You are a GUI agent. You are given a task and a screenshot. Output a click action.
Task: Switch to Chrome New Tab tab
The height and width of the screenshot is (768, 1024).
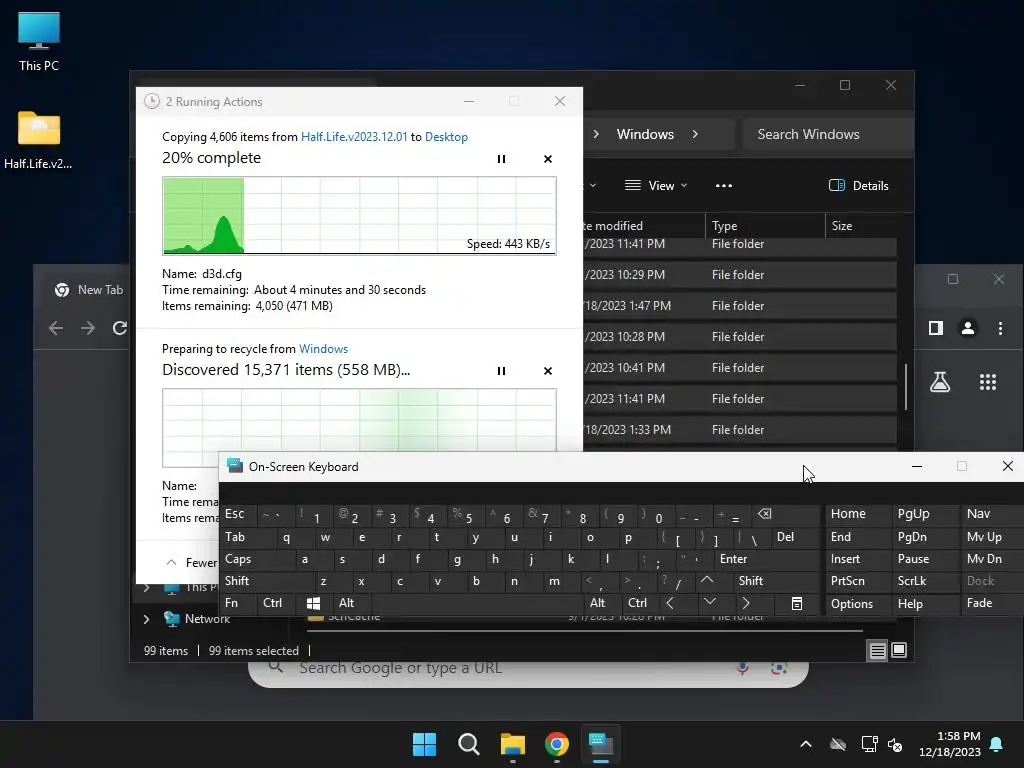click(89, 290)
